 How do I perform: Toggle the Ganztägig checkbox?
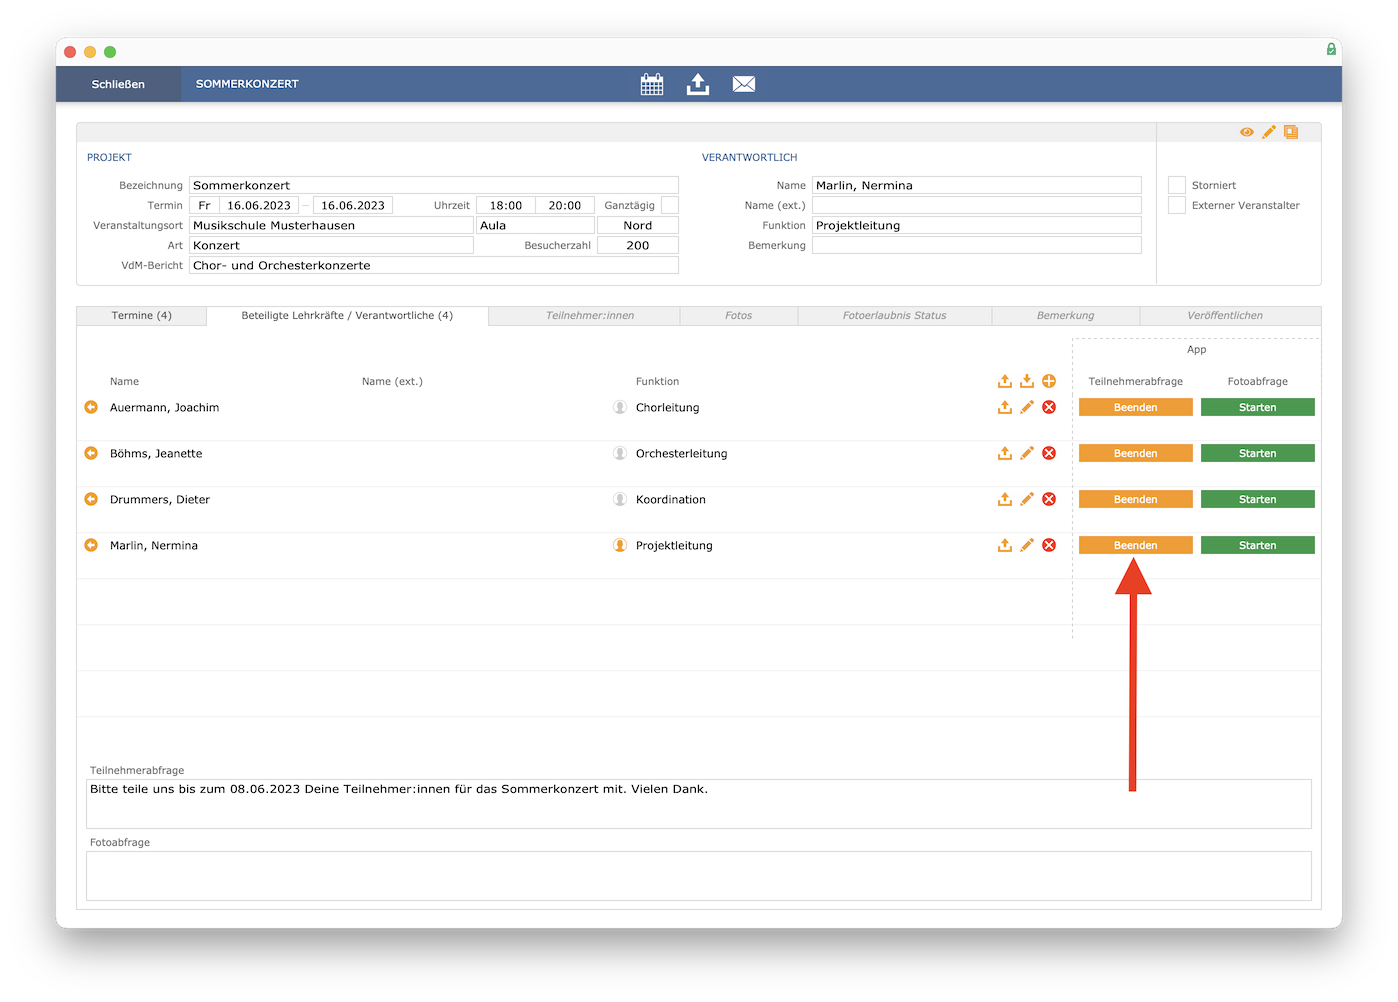coord(670,205)
